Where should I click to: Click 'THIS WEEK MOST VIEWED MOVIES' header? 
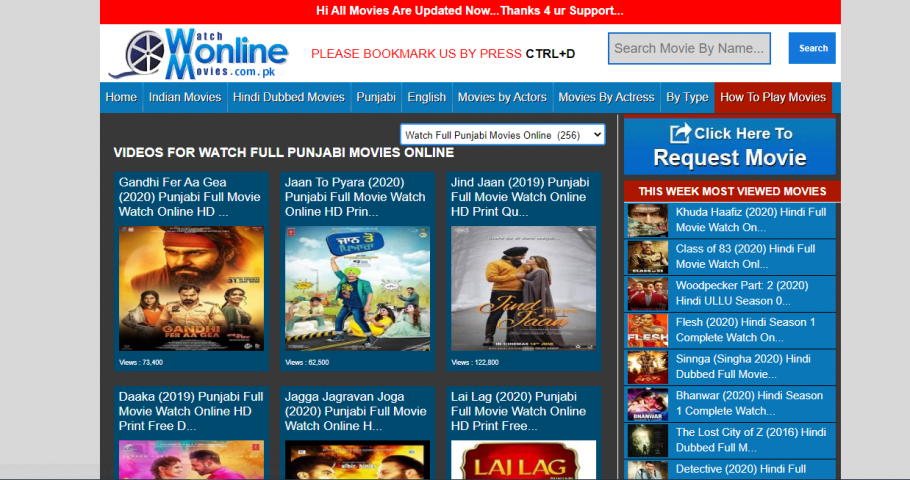(x=732, y=191)
